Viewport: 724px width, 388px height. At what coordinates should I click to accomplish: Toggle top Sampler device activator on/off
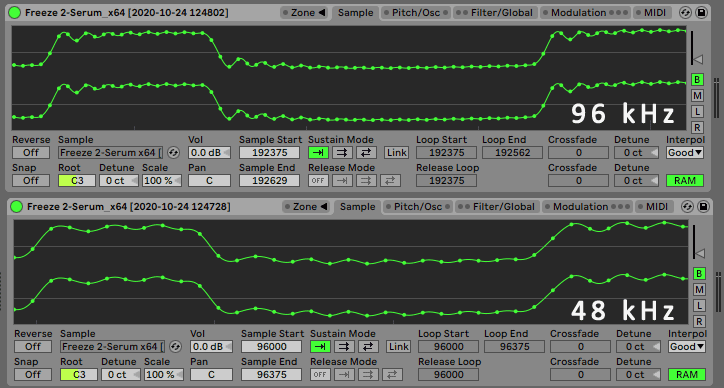(15, 12)
